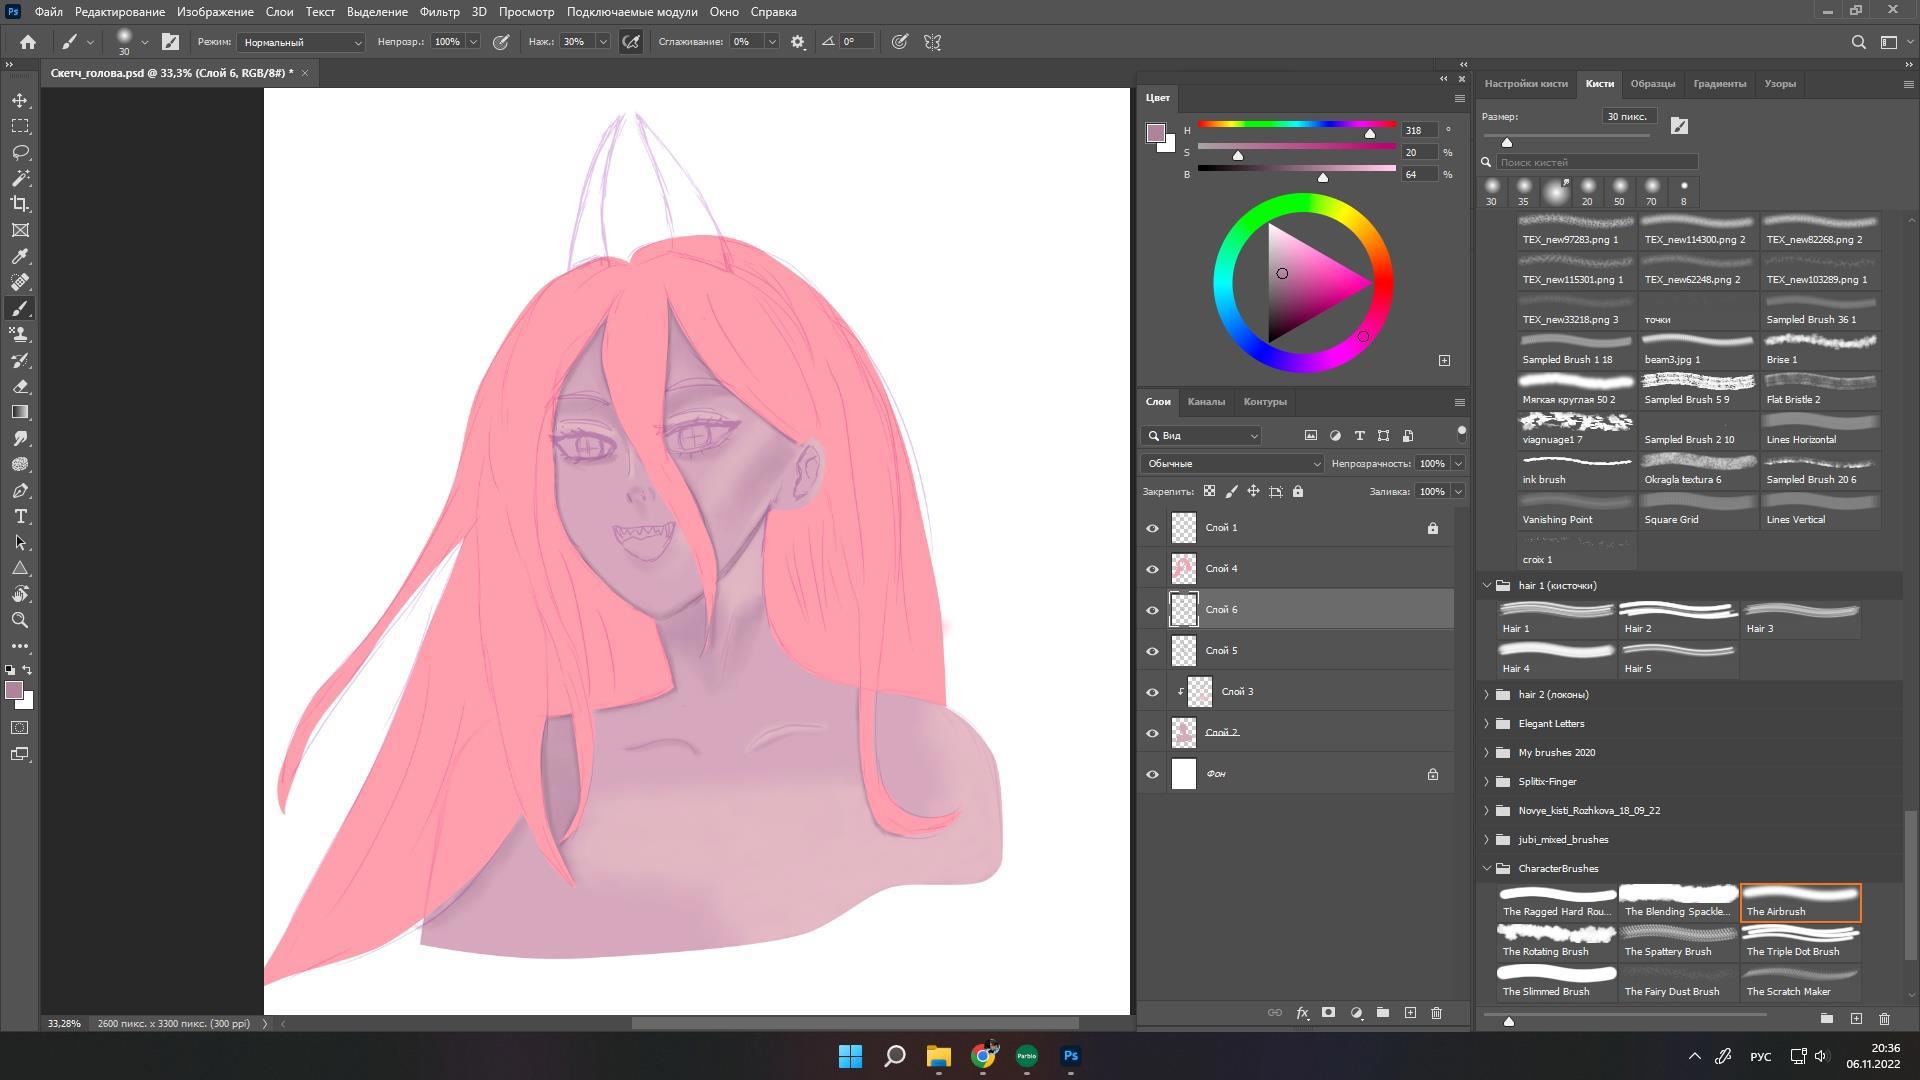Select the Eraser tool

tap(20, 386)
